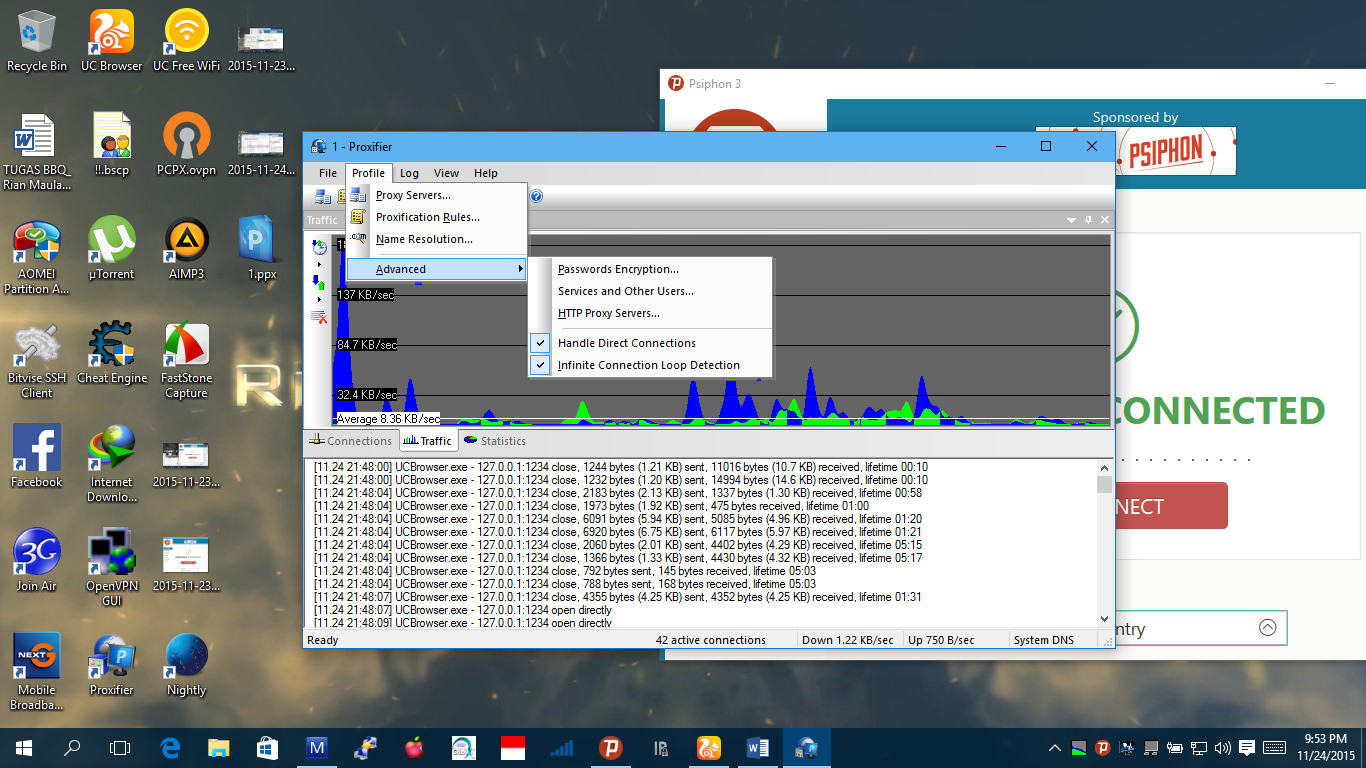This screenshot has height=768, width=1366.
Task: Select the FastStone Capture desktop shortcut
Action: [187, 360]
